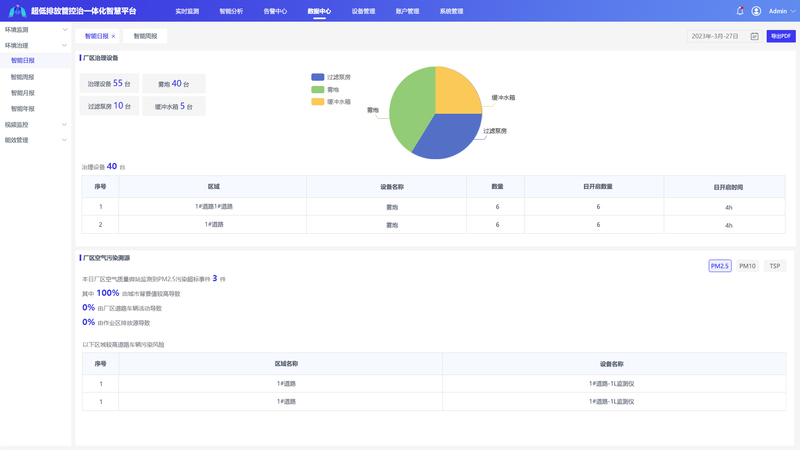800x450 pixels.
Task: Toggle 缓冲水箱 legend item in chart
Action: 331,101
